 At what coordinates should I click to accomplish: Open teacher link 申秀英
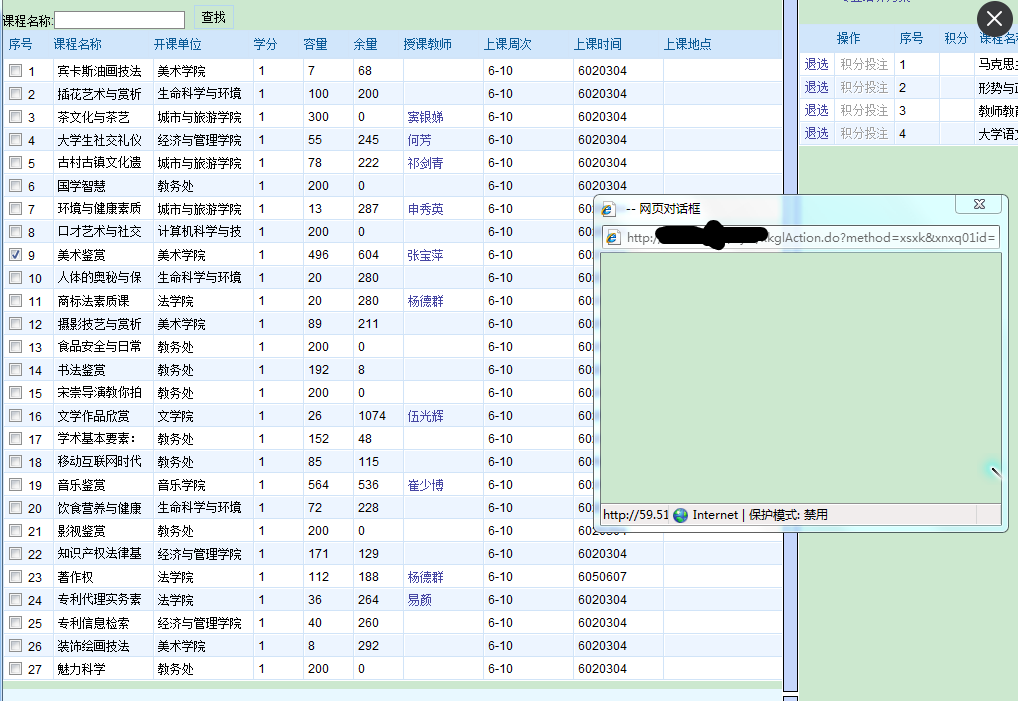[x=425, y=209]
